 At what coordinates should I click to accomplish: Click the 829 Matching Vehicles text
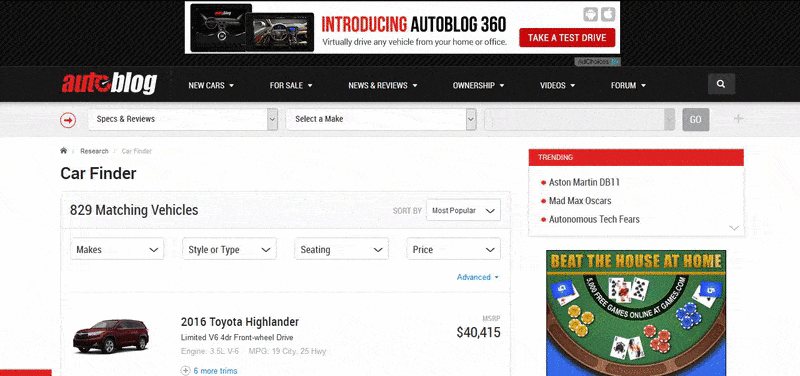[134, 210]
